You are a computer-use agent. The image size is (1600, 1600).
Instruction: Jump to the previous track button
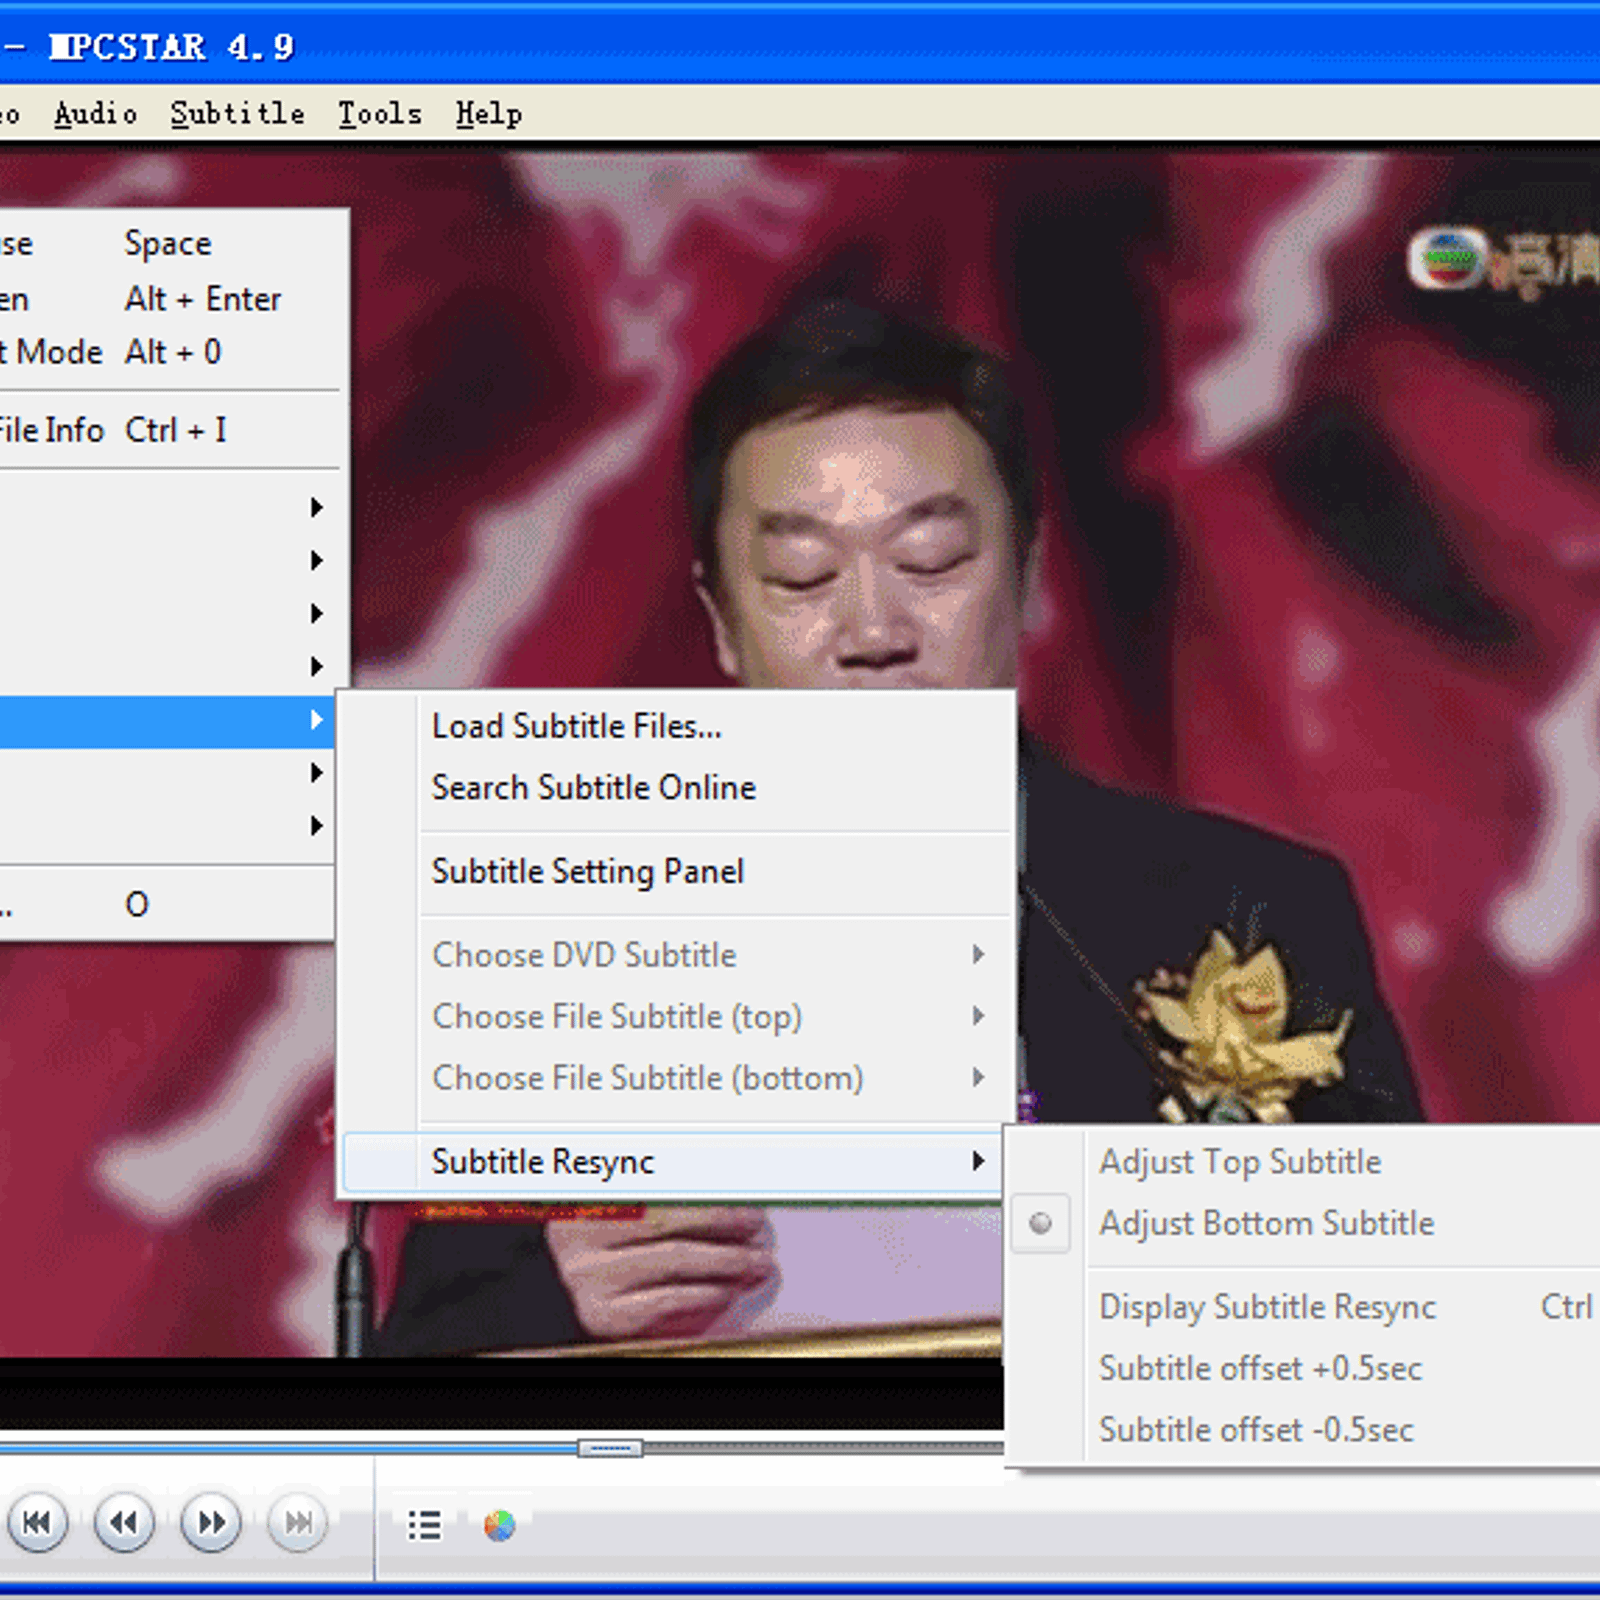[x=37, y=1523]
